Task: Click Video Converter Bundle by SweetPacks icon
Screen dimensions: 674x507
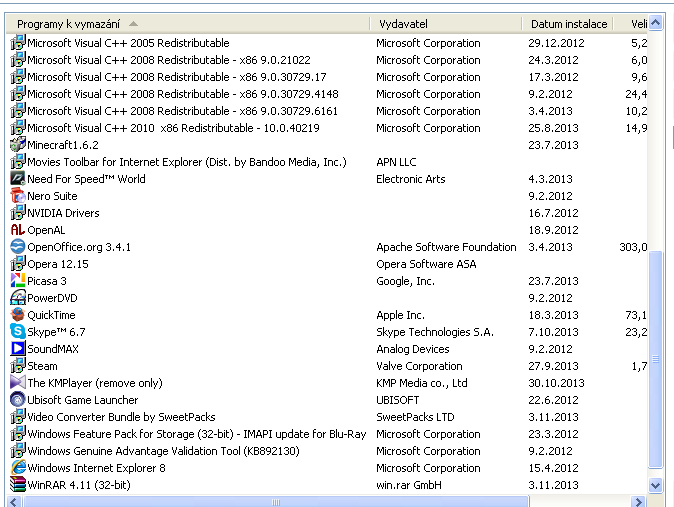Action: tap(18, 417)
